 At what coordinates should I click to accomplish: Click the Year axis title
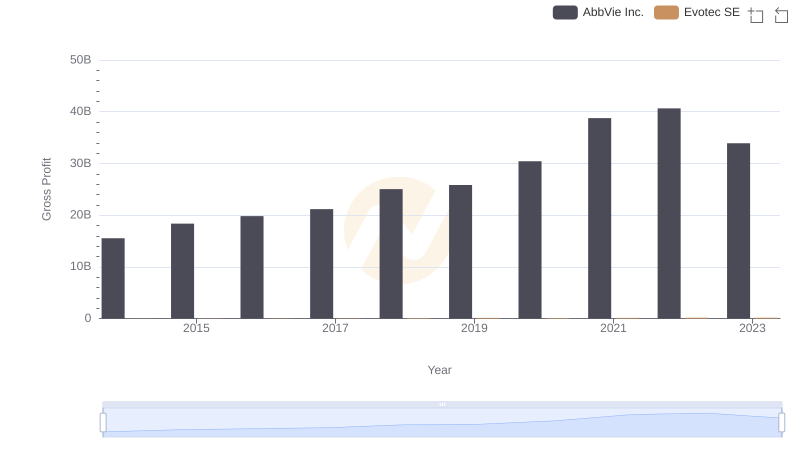(439, 370)
